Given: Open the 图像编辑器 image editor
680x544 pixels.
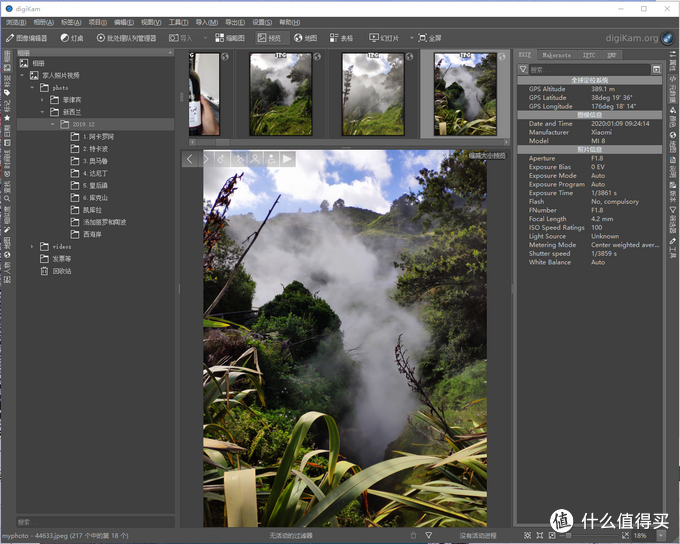Looking at the screenshot, I should [26, 38].
